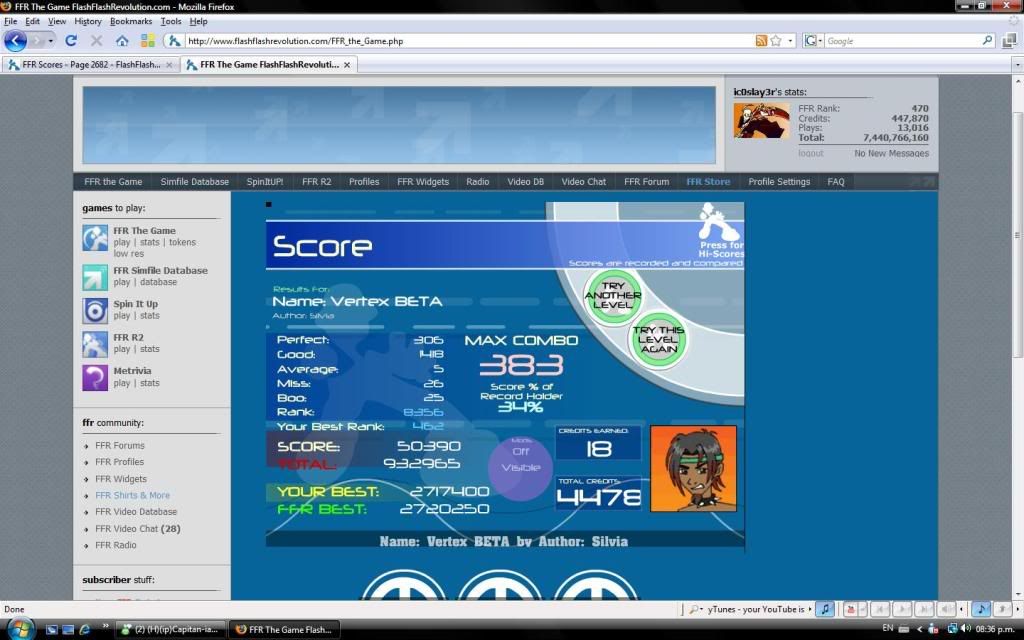Click the yTunes music note icon
The width and height of the screenshot is (1024, 640).
(824, 609)
